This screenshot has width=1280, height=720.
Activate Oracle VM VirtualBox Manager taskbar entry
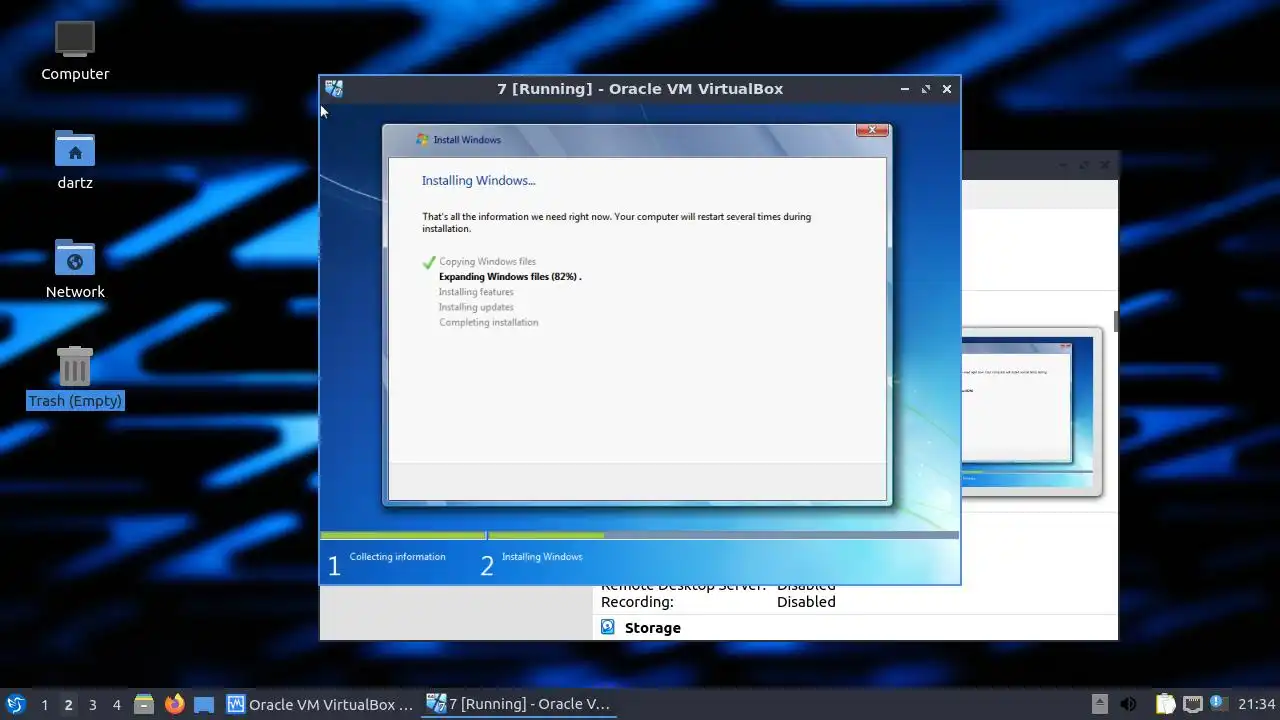(x=320, y=704)
